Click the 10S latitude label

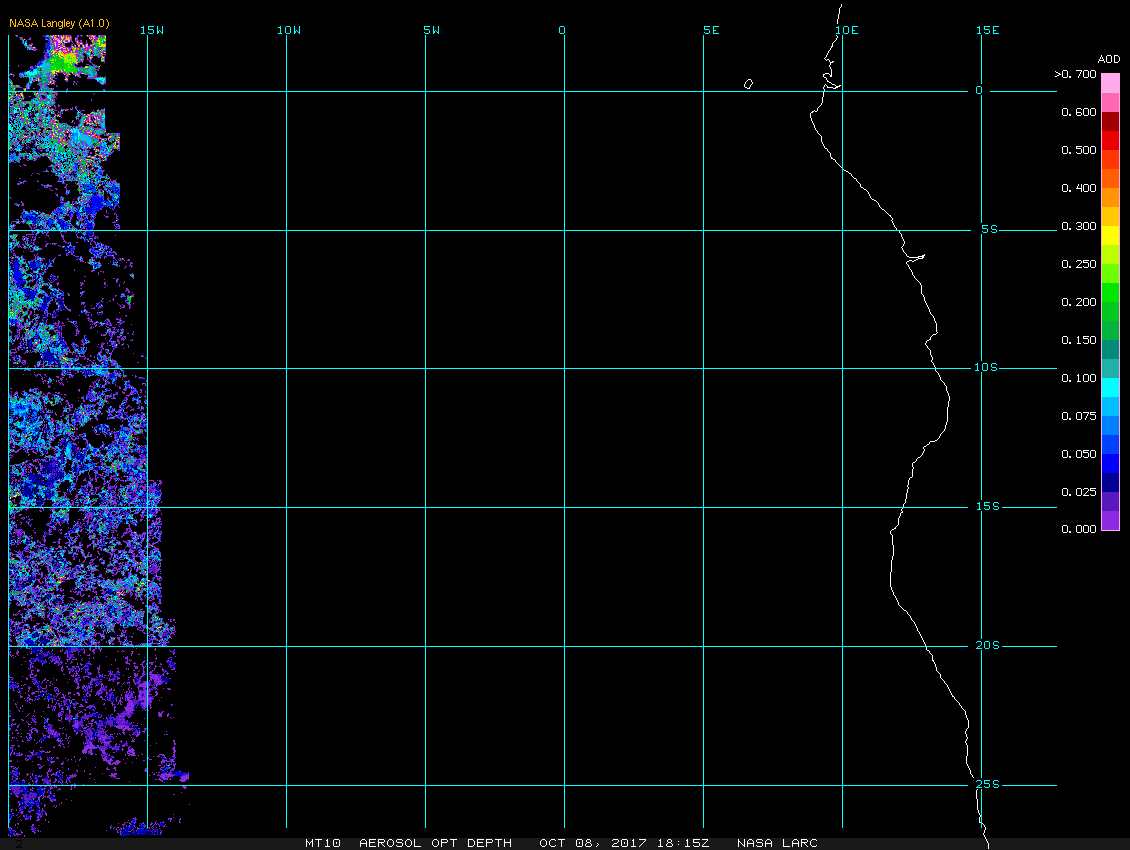coord(986,368)
